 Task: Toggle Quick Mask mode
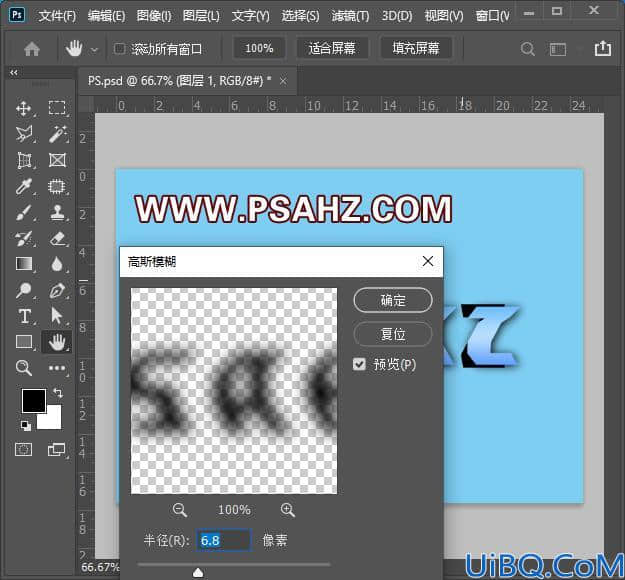24,450
